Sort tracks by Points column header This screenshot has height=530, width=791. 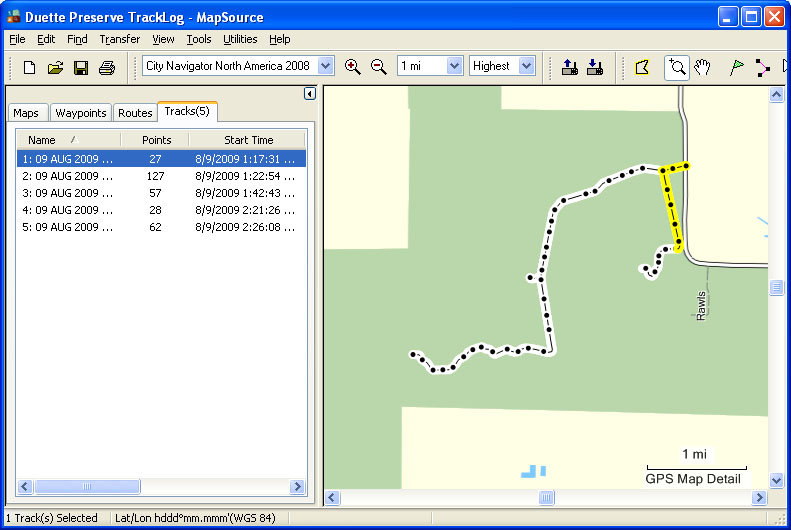click(155, 140)
